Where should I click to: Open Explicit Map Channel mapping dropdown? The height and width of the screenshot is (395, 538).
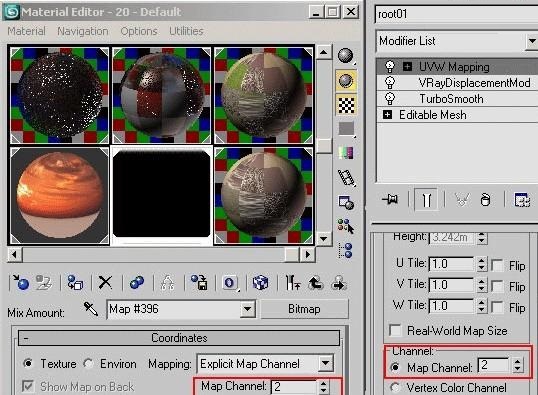pos(325,363)
